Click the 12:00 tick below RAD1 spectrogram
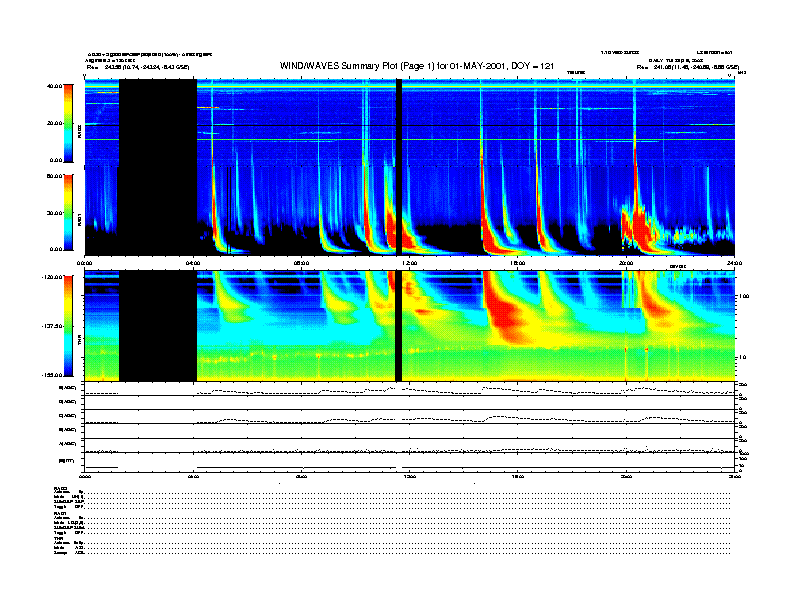 (x=410, y=263)
